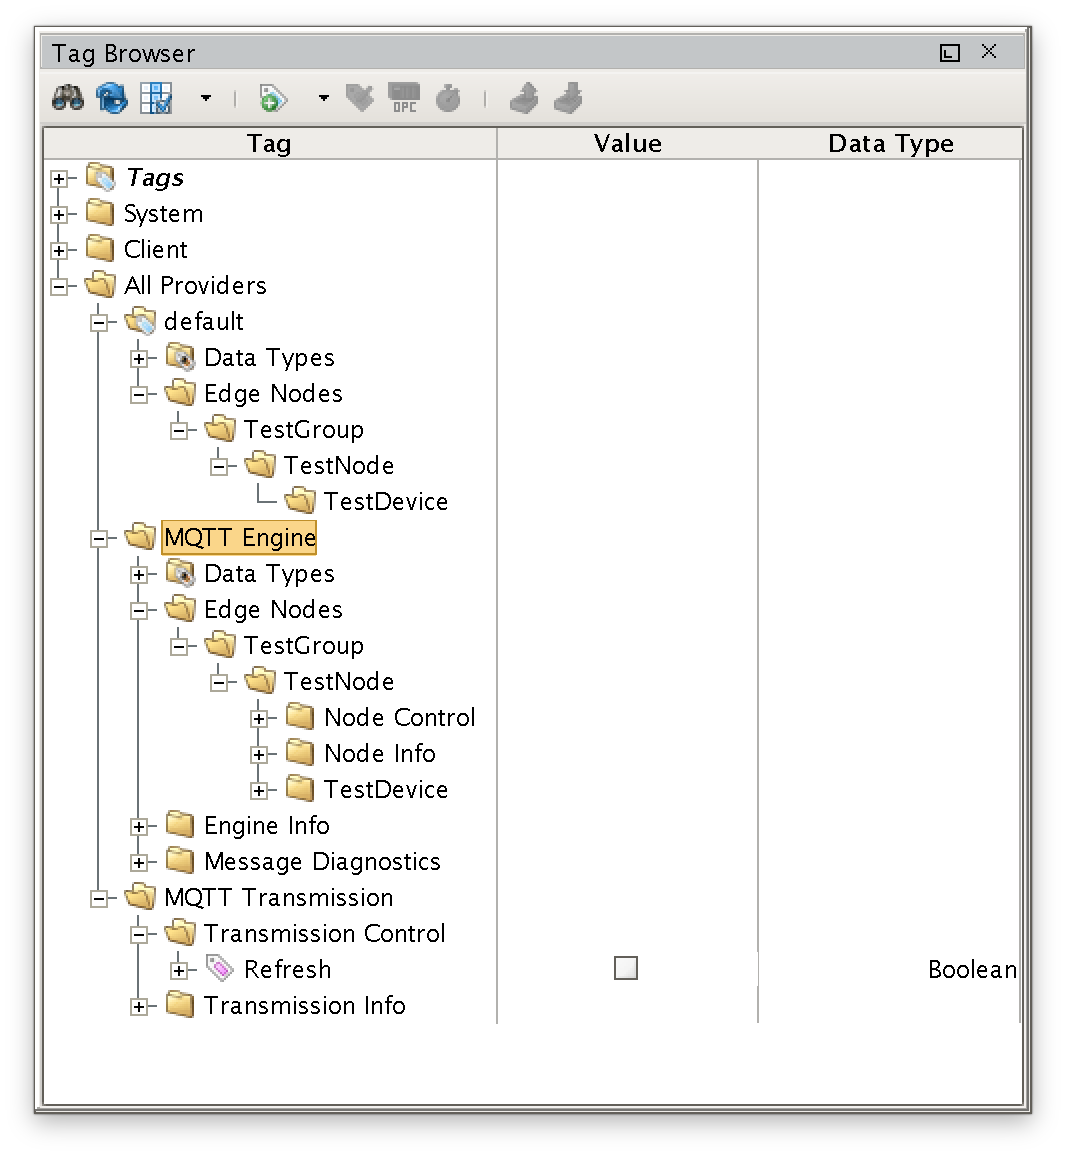This screenshot has height=1156, width=1066.
Task: Select the Refresh tag row
Action: pyautogui.click(x=288, y=969)
